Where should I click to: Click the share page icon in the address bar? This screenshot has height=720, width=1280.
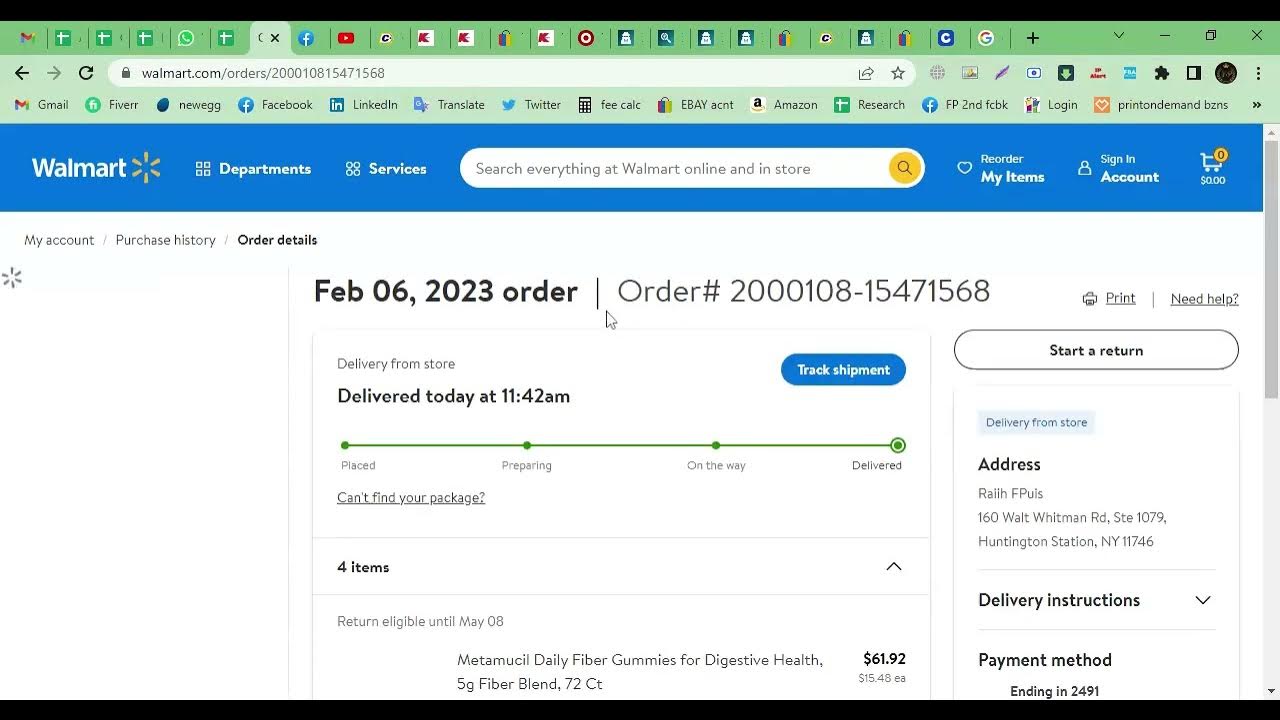[866, 73]
